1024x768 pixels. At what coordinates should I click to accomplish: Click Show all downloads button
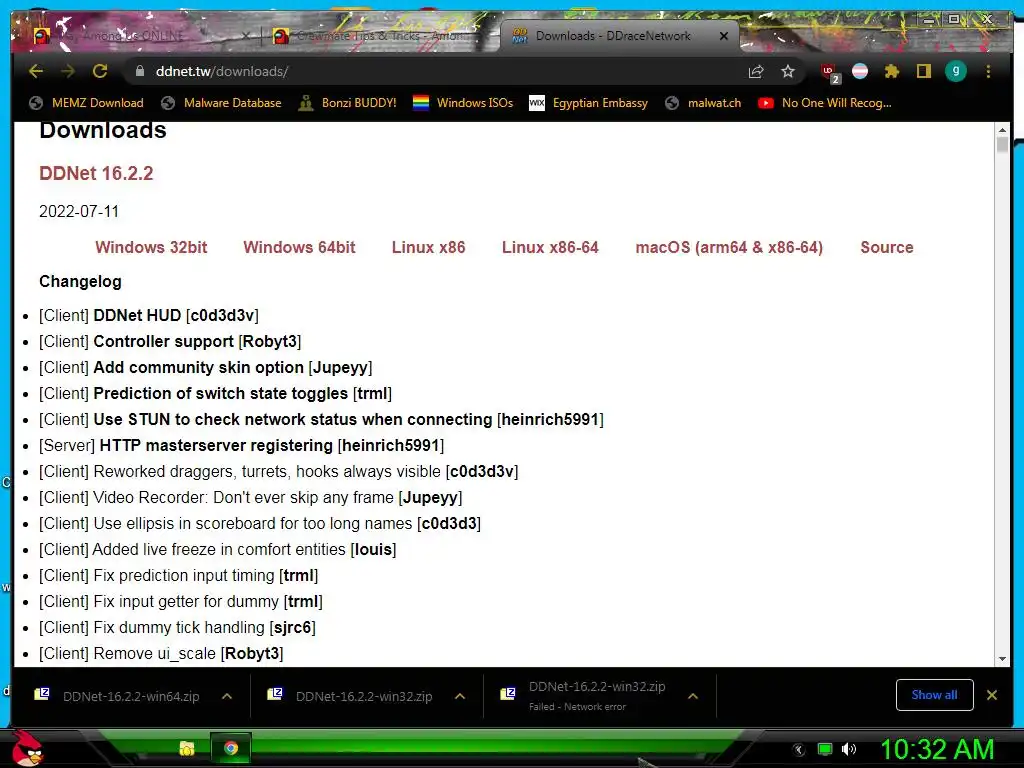935,695
